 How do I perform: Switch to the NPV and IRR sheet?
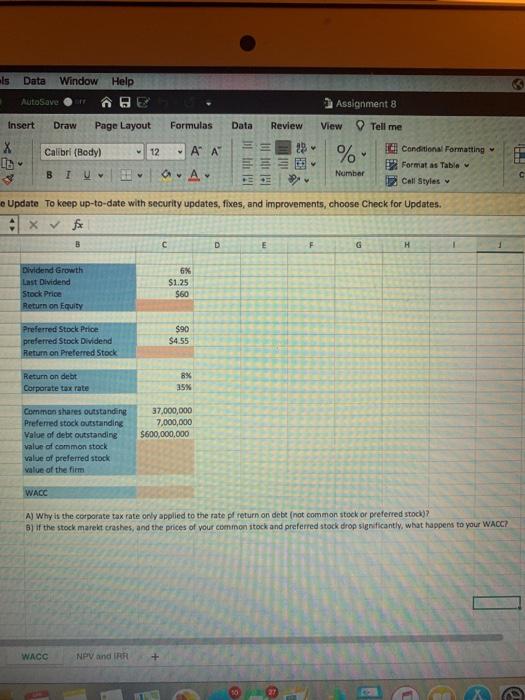[x=102, y=656]
